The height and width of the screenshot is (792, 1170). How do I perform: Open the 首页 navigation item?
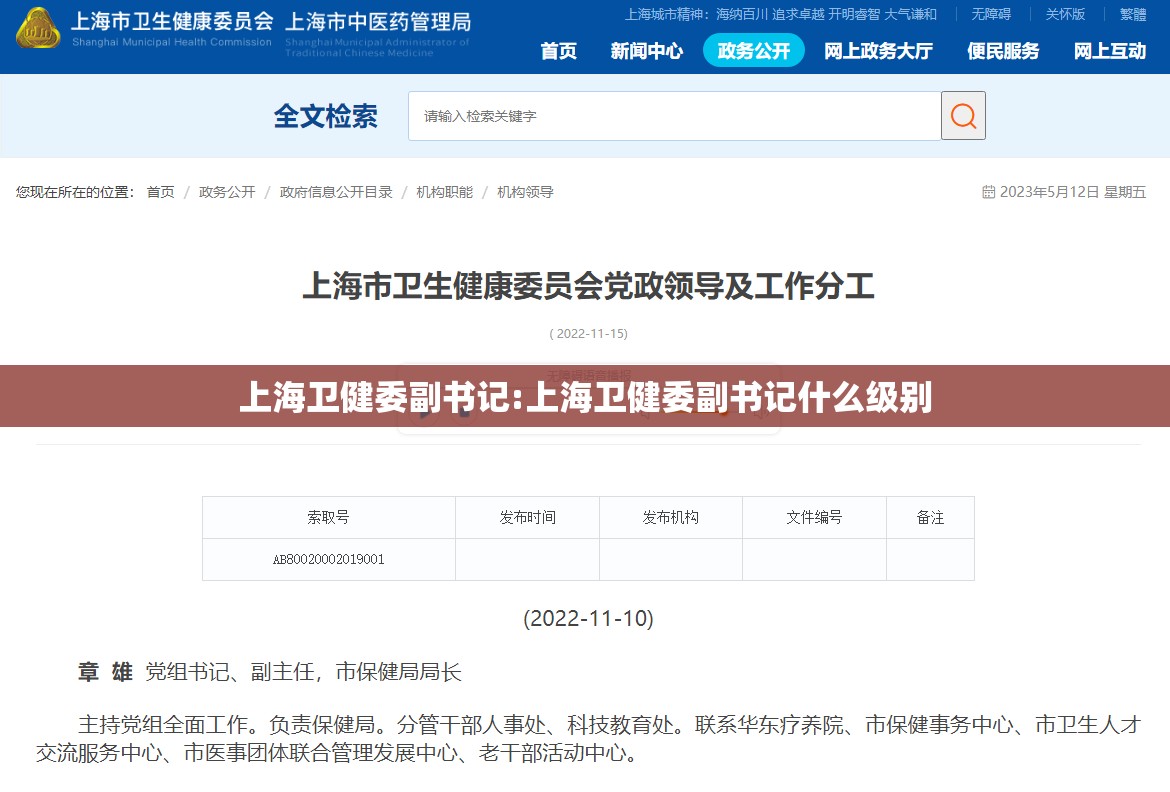[558, 51]
